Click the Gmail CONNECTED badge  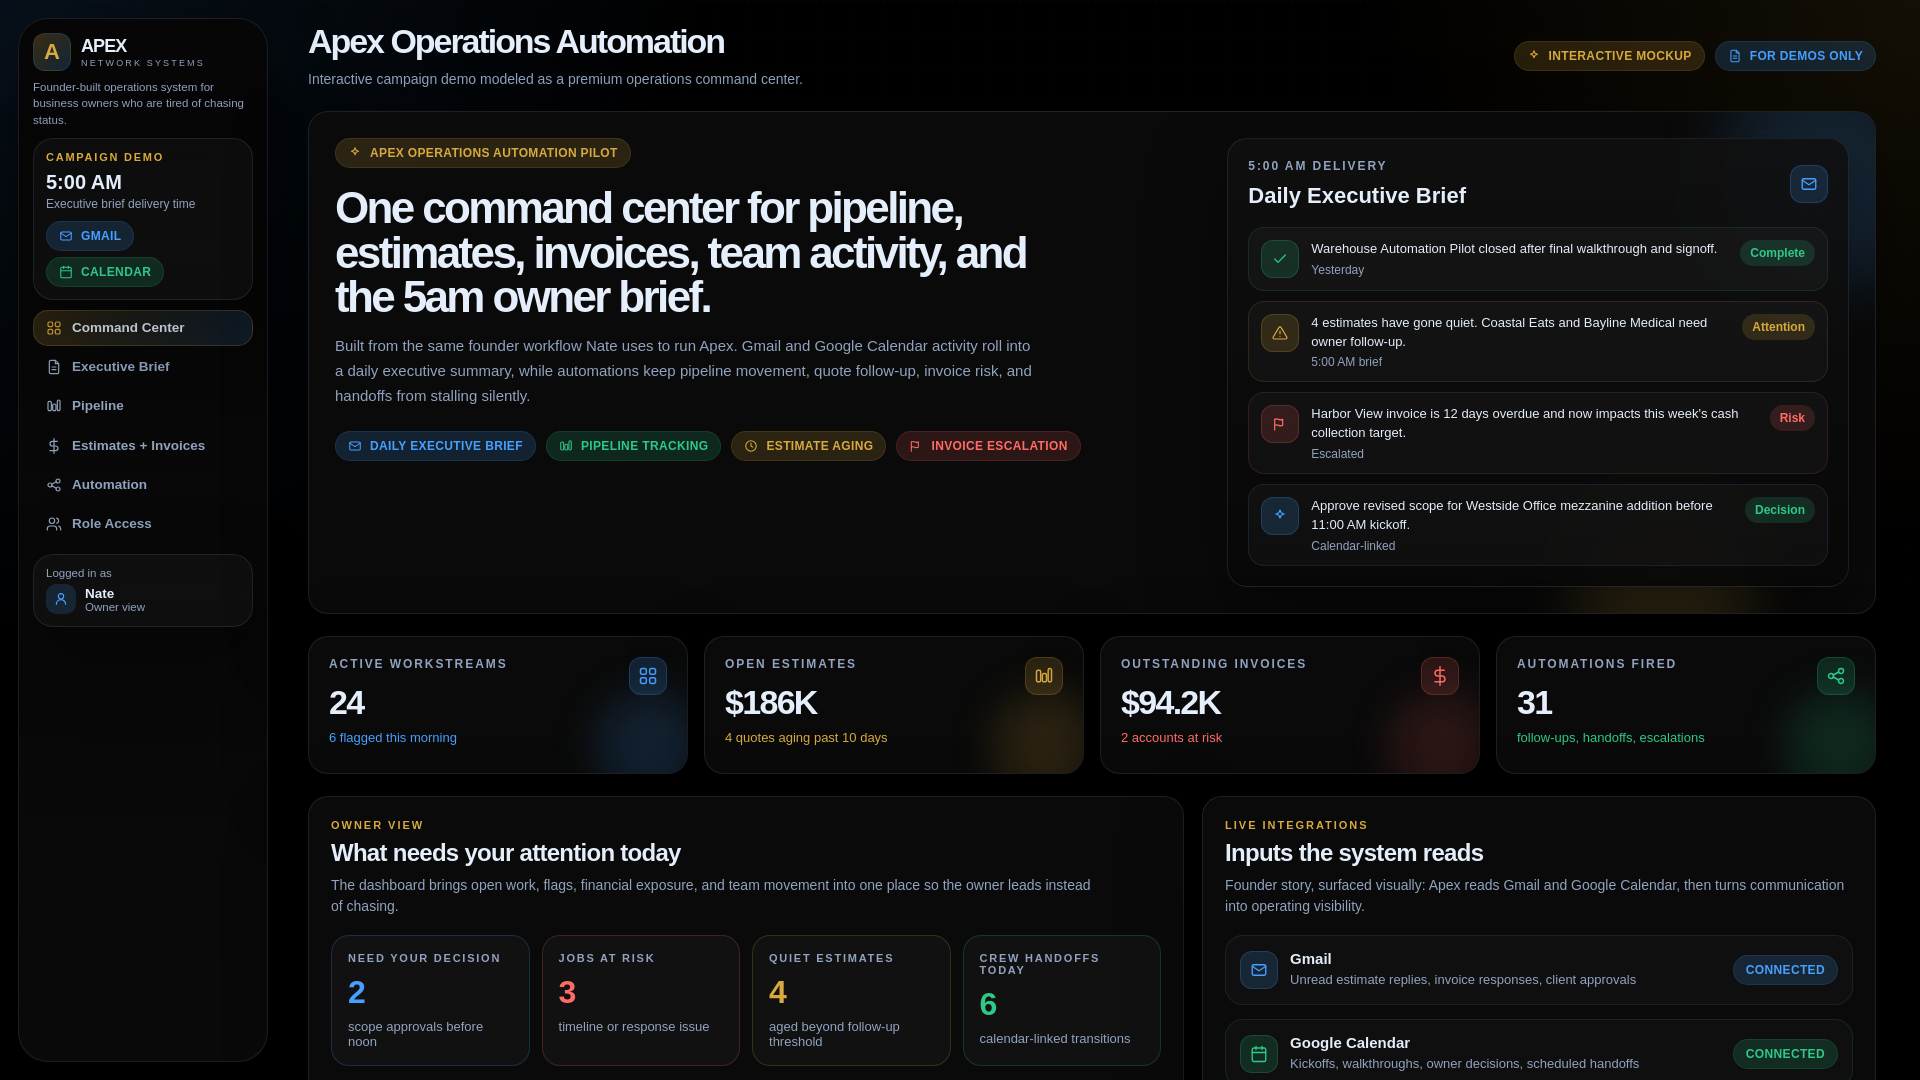pos(1785,970)
